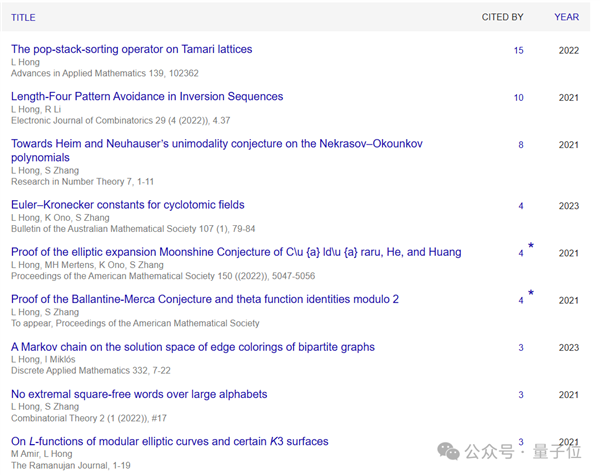Click the WeChat logo in the watermark

tap(450, 451)
